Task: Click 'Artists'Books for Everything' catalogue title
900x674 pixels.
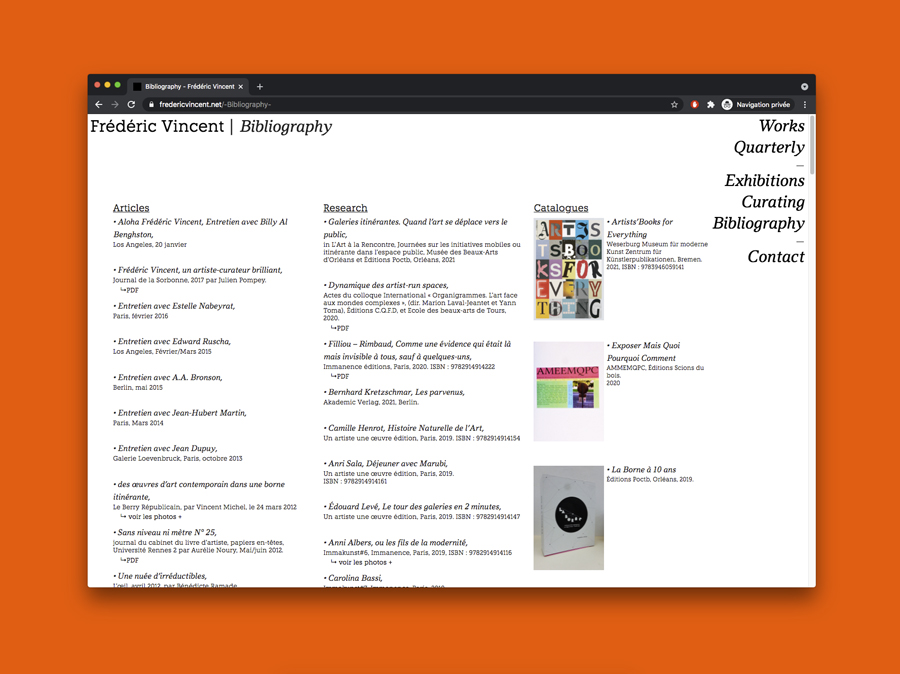Action: click(x=640, y=228)
